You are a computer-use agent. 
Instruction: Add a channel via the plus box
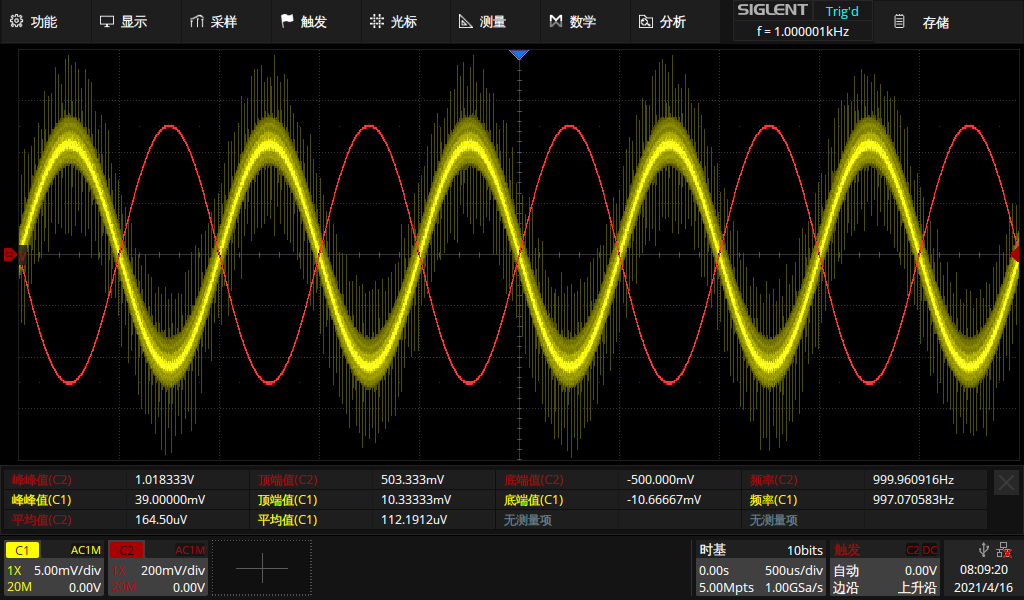tap(262, 568)
